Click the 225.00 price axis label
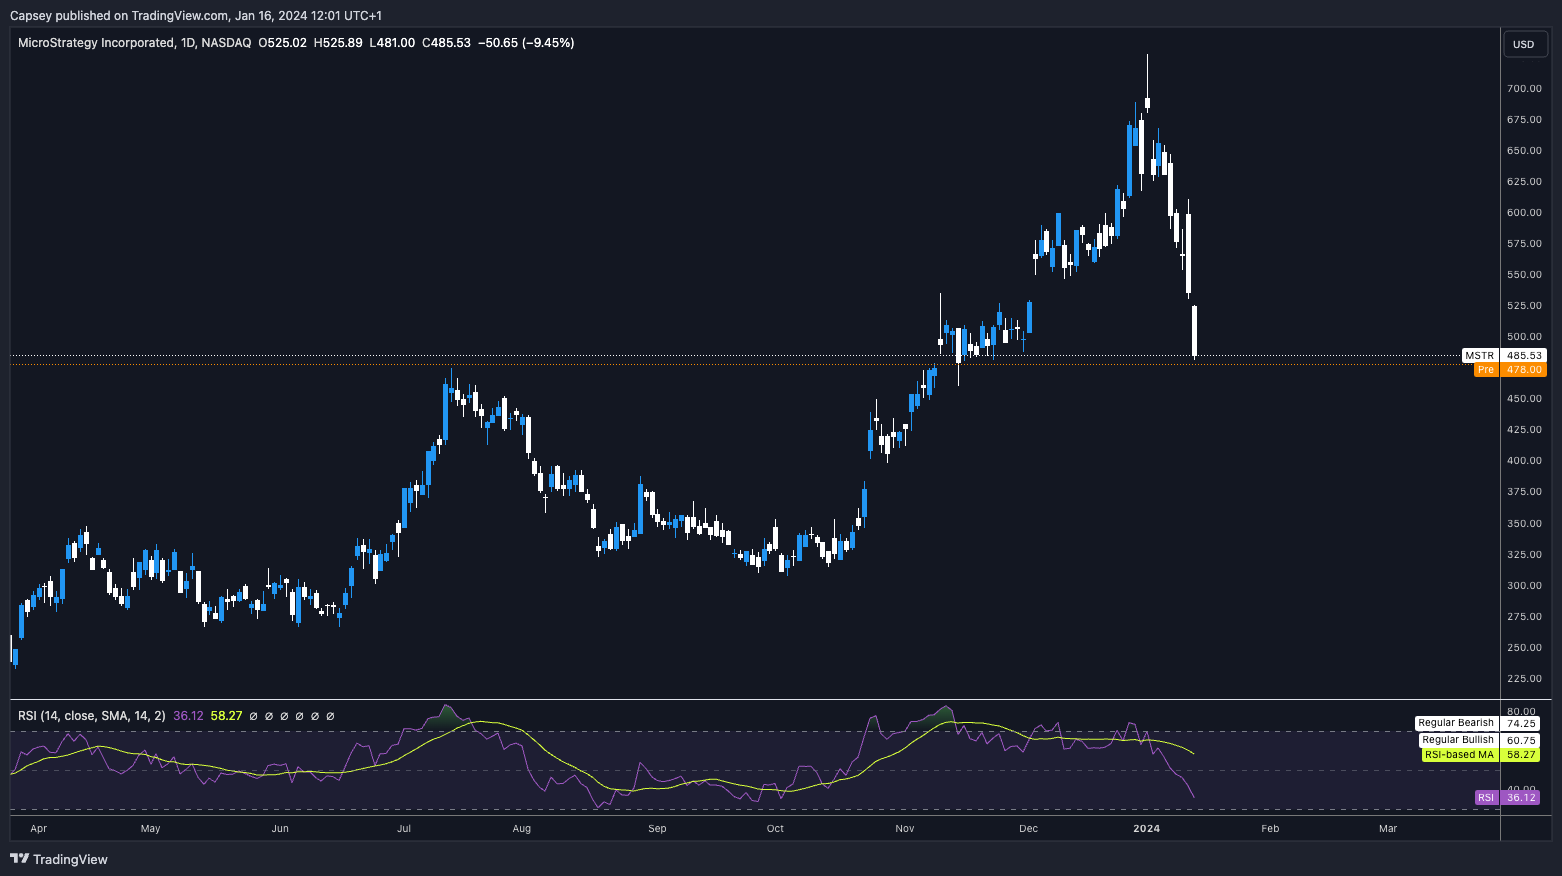1562x876 pixels. click(x=1524, y=678)
